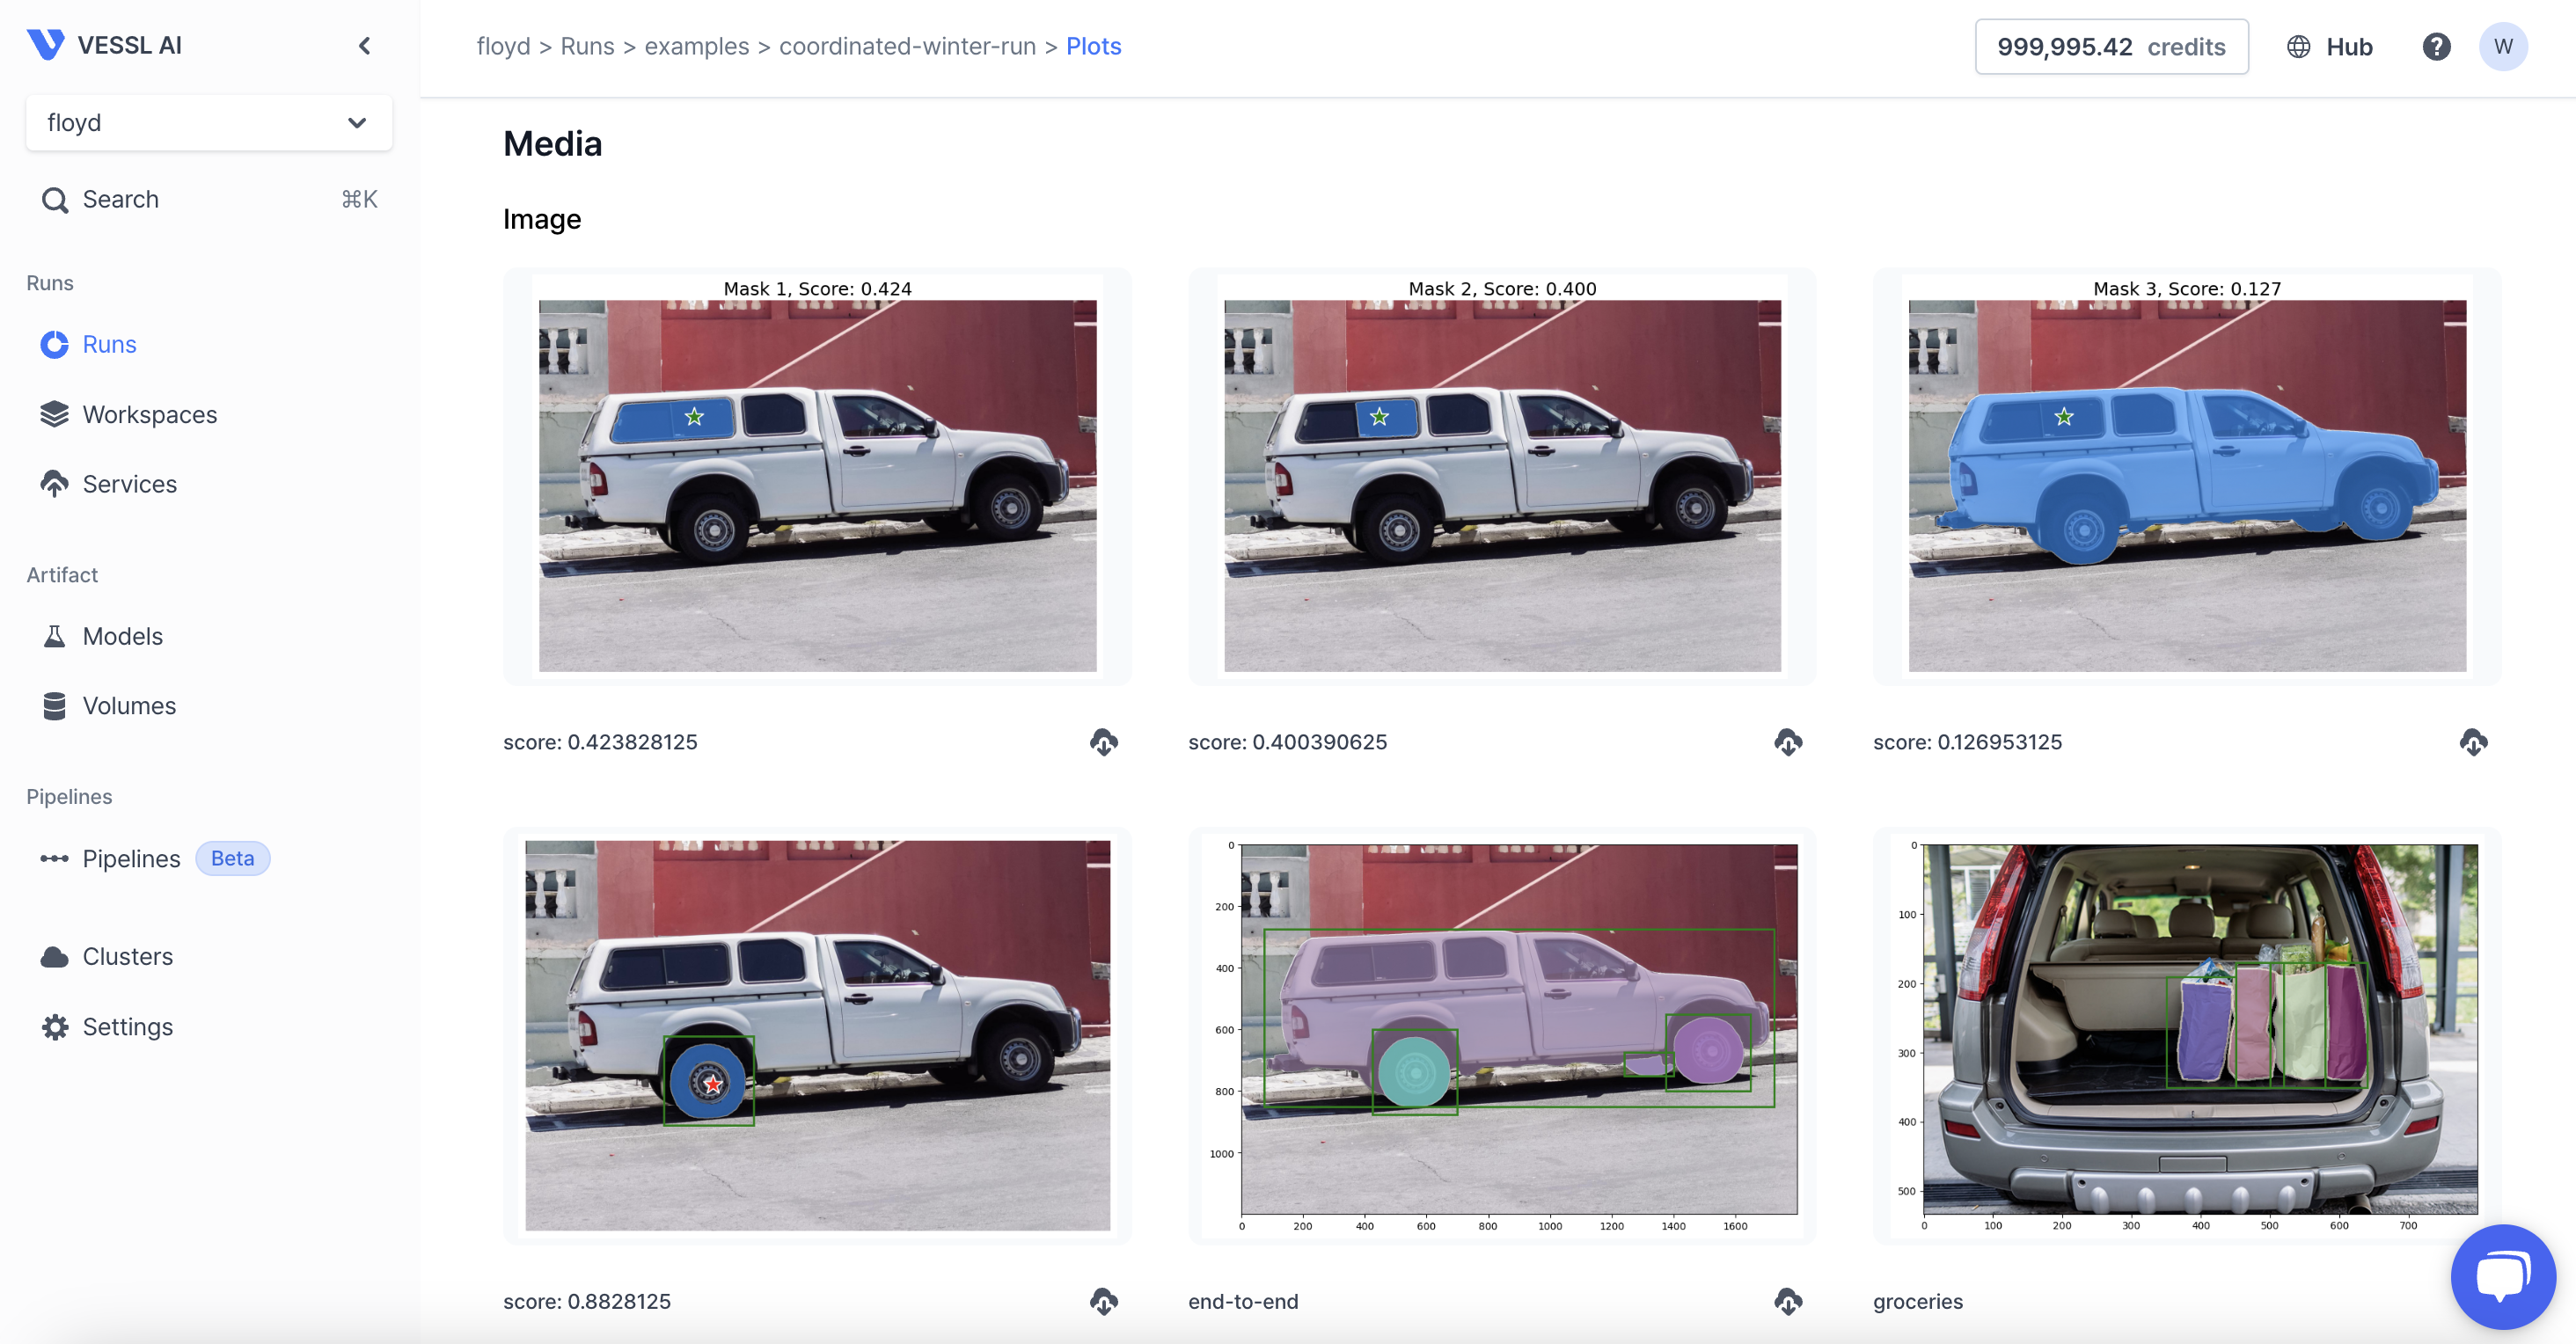Click the examples breadcrumb link
The height and width of the screenshot is (1344, 2576).
pos(696,46)
